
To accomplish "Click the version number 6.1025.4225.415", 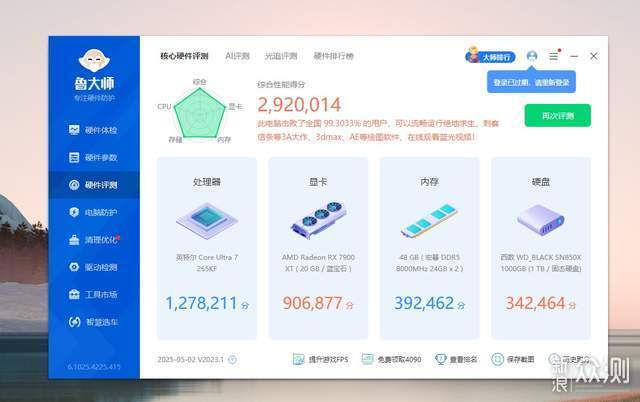I will coord(94,367).
